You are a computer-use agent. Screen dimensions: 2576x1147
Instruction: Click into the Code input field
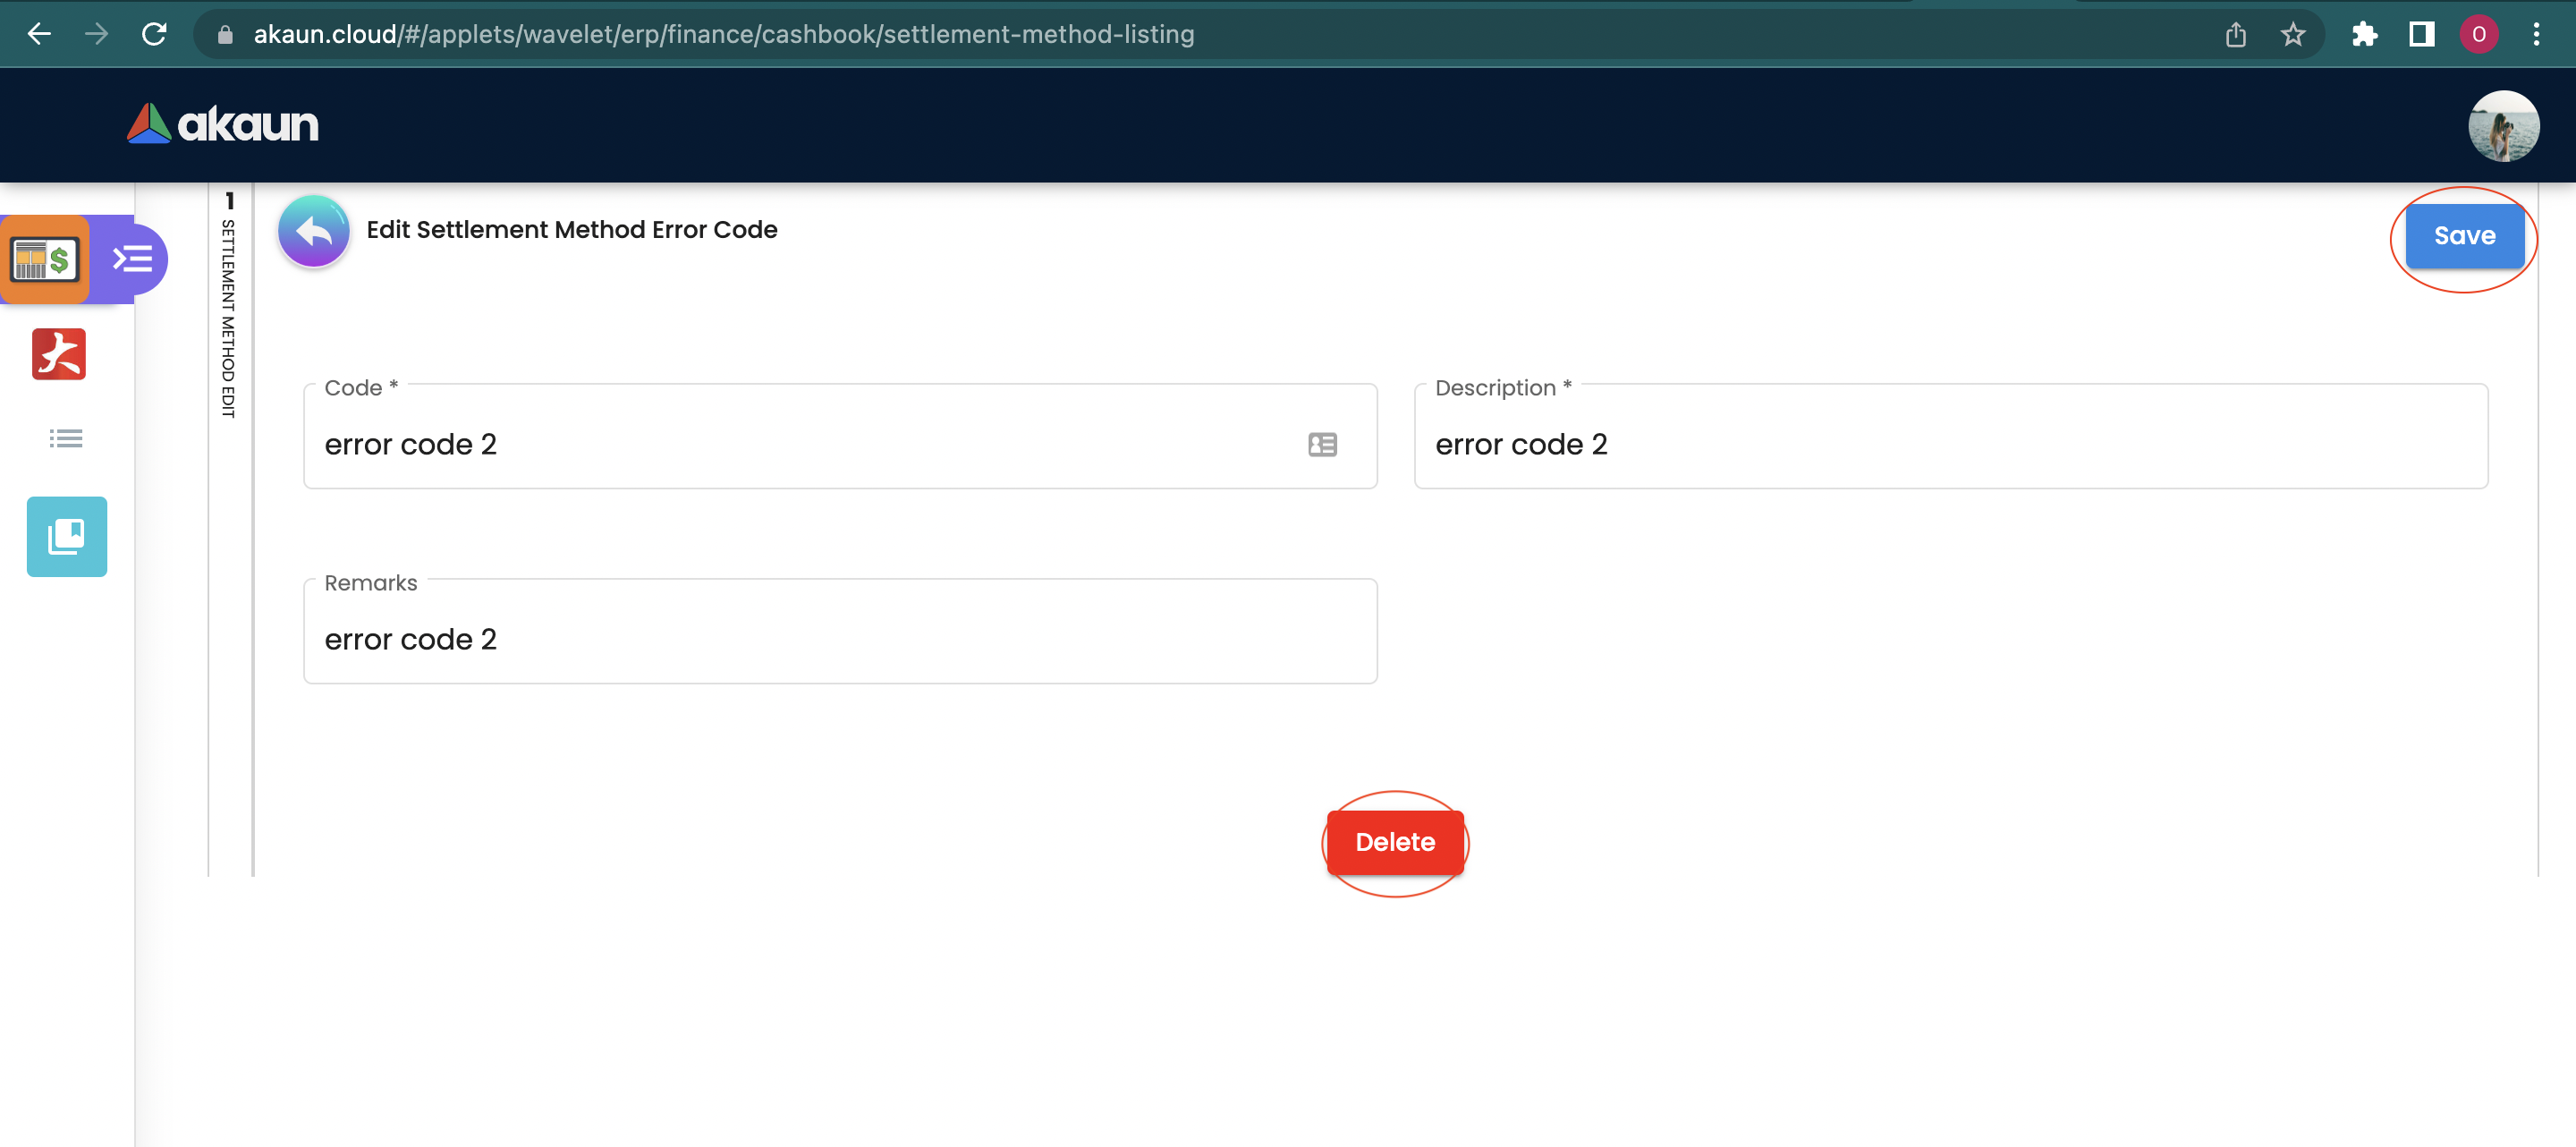pos(800,444)
